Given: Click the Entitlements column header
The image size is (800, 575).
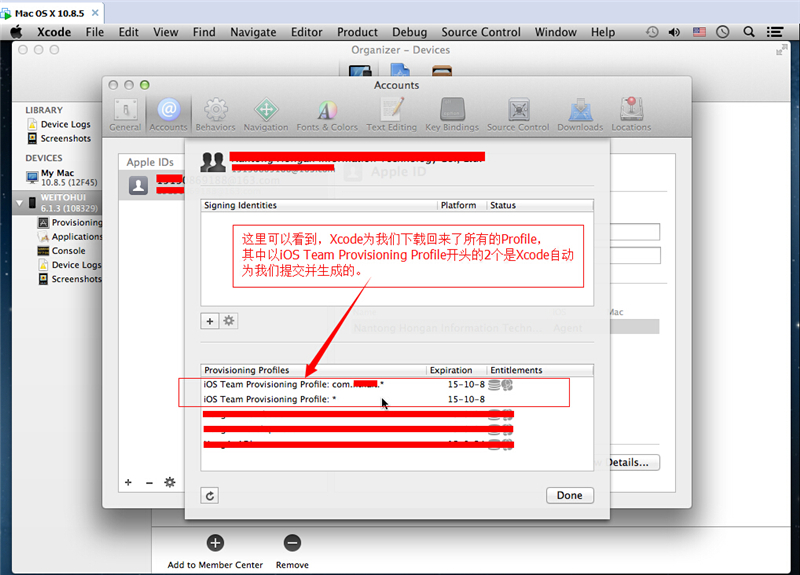Looking at the screenshot, I should 540,370.
